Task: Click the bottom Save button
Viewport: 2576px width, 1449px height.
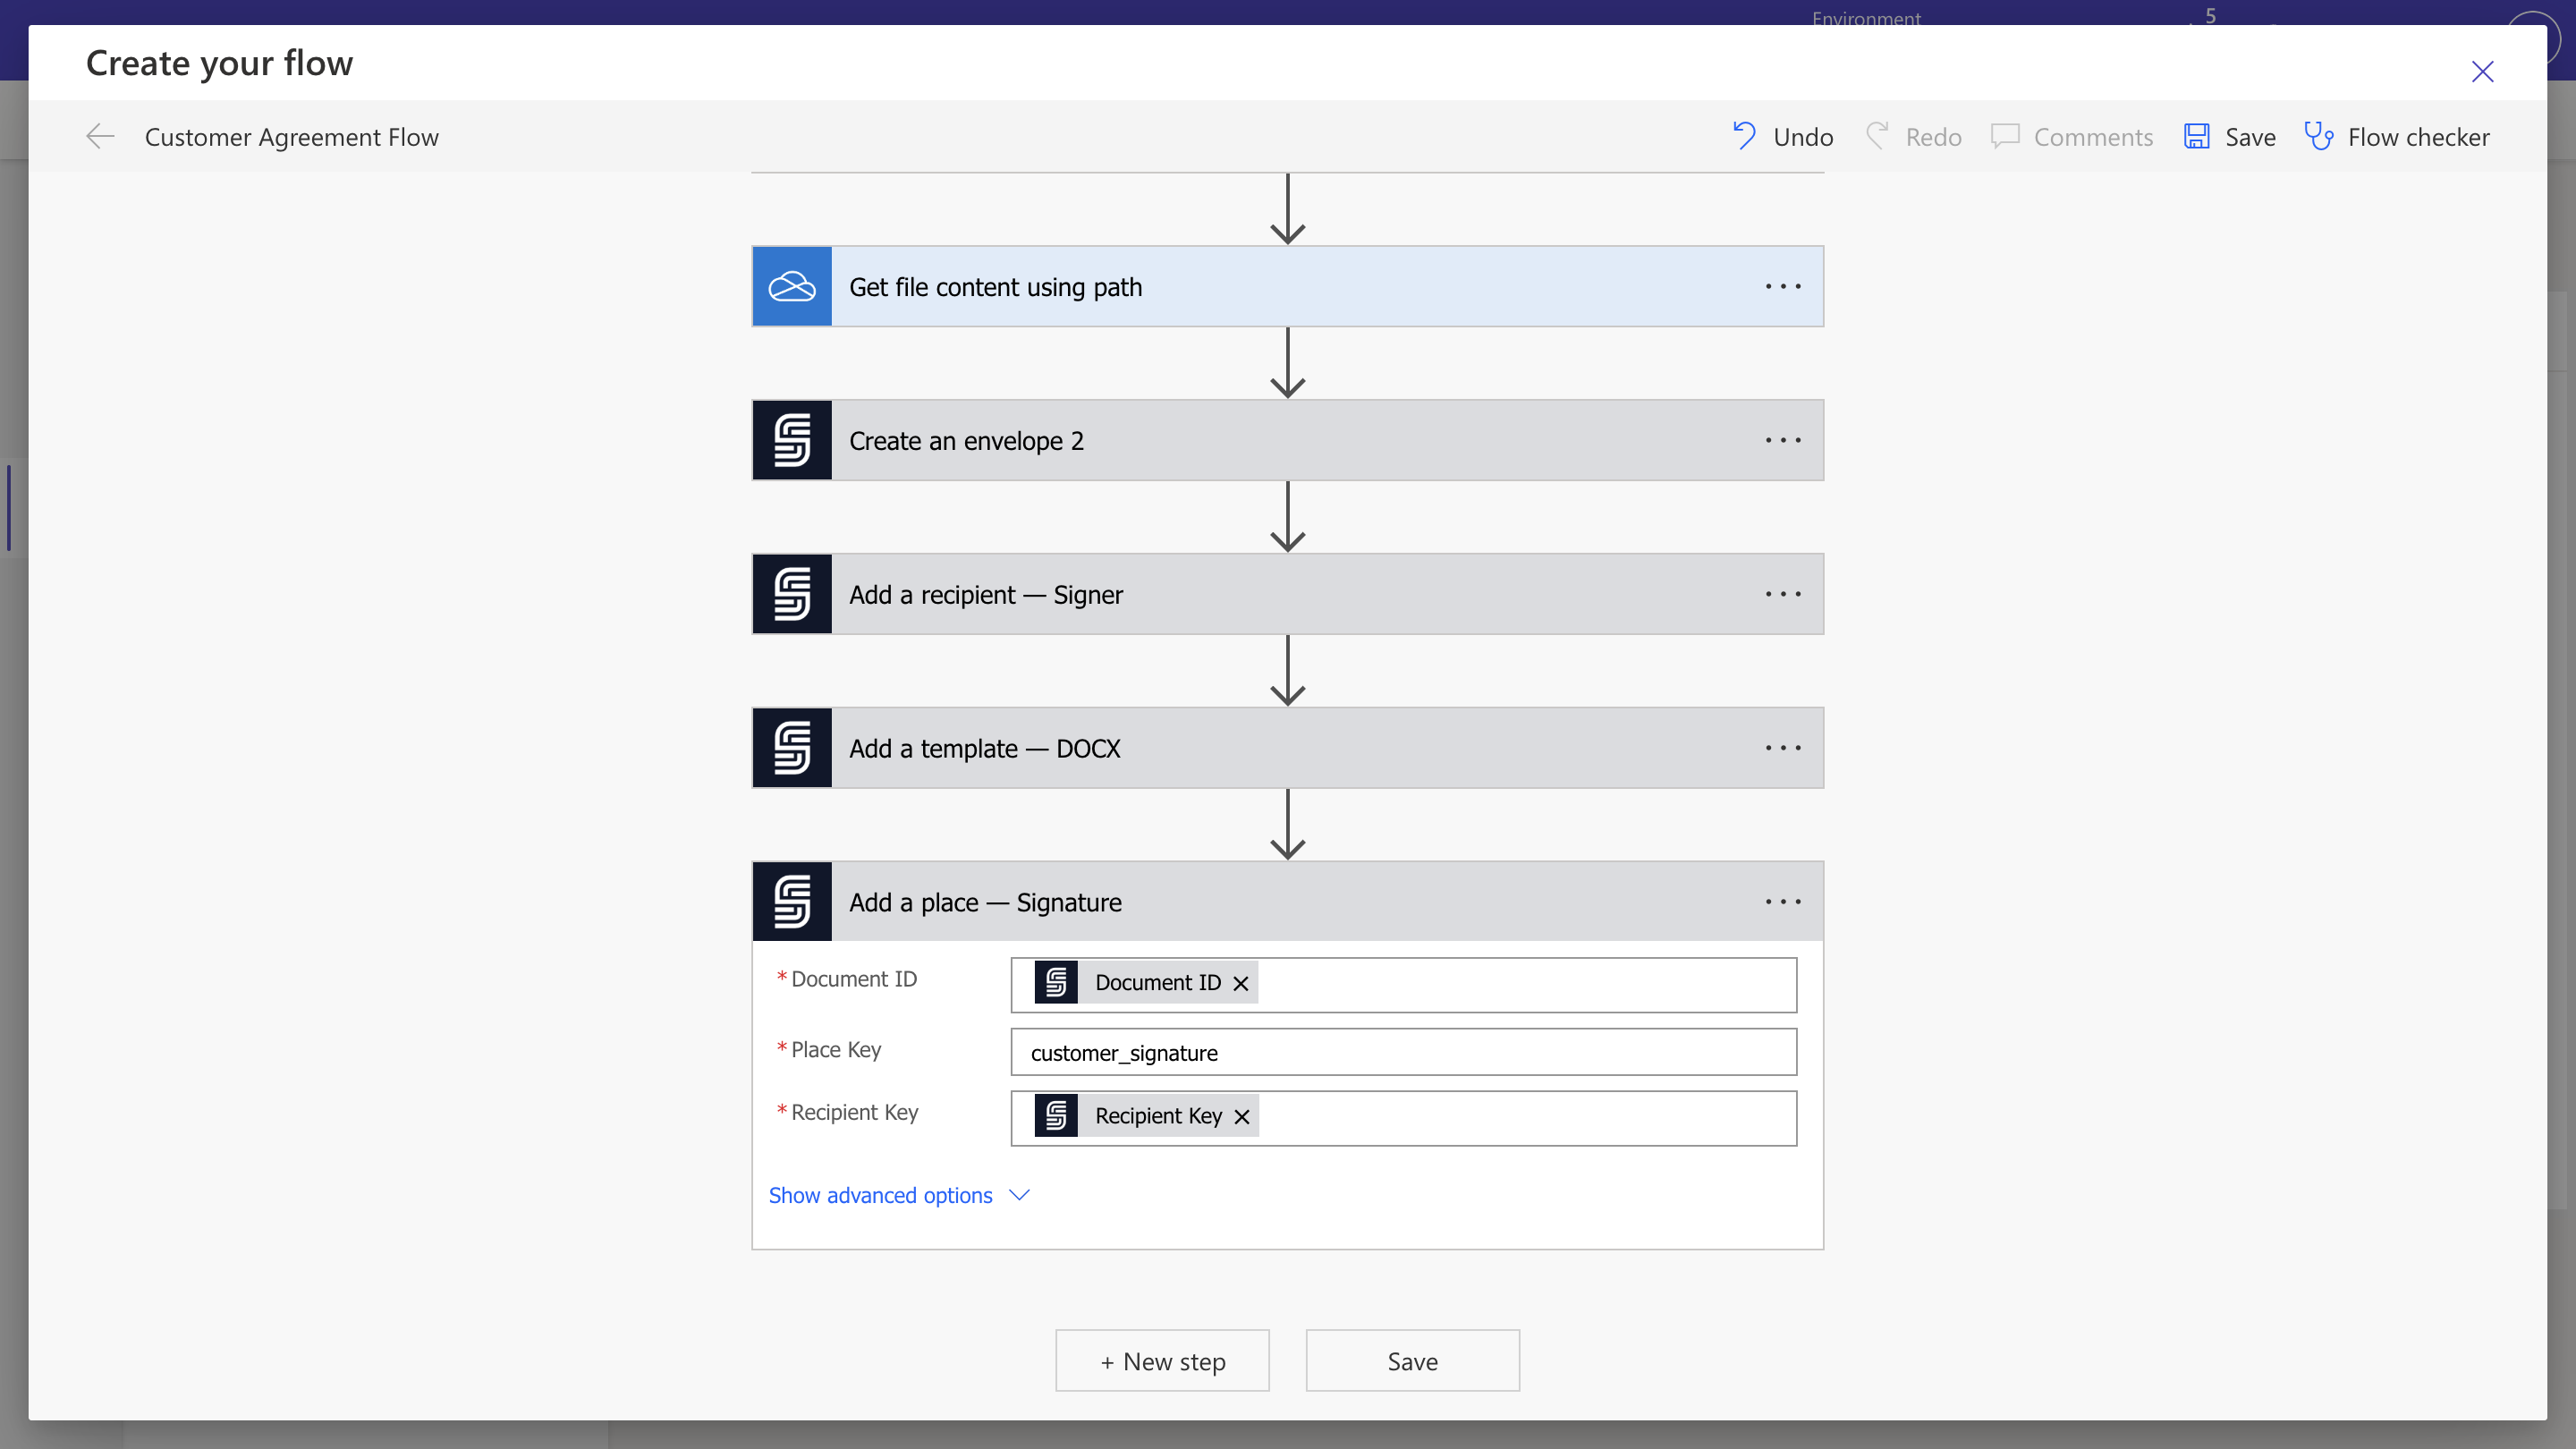Action: (1412, 1362)
